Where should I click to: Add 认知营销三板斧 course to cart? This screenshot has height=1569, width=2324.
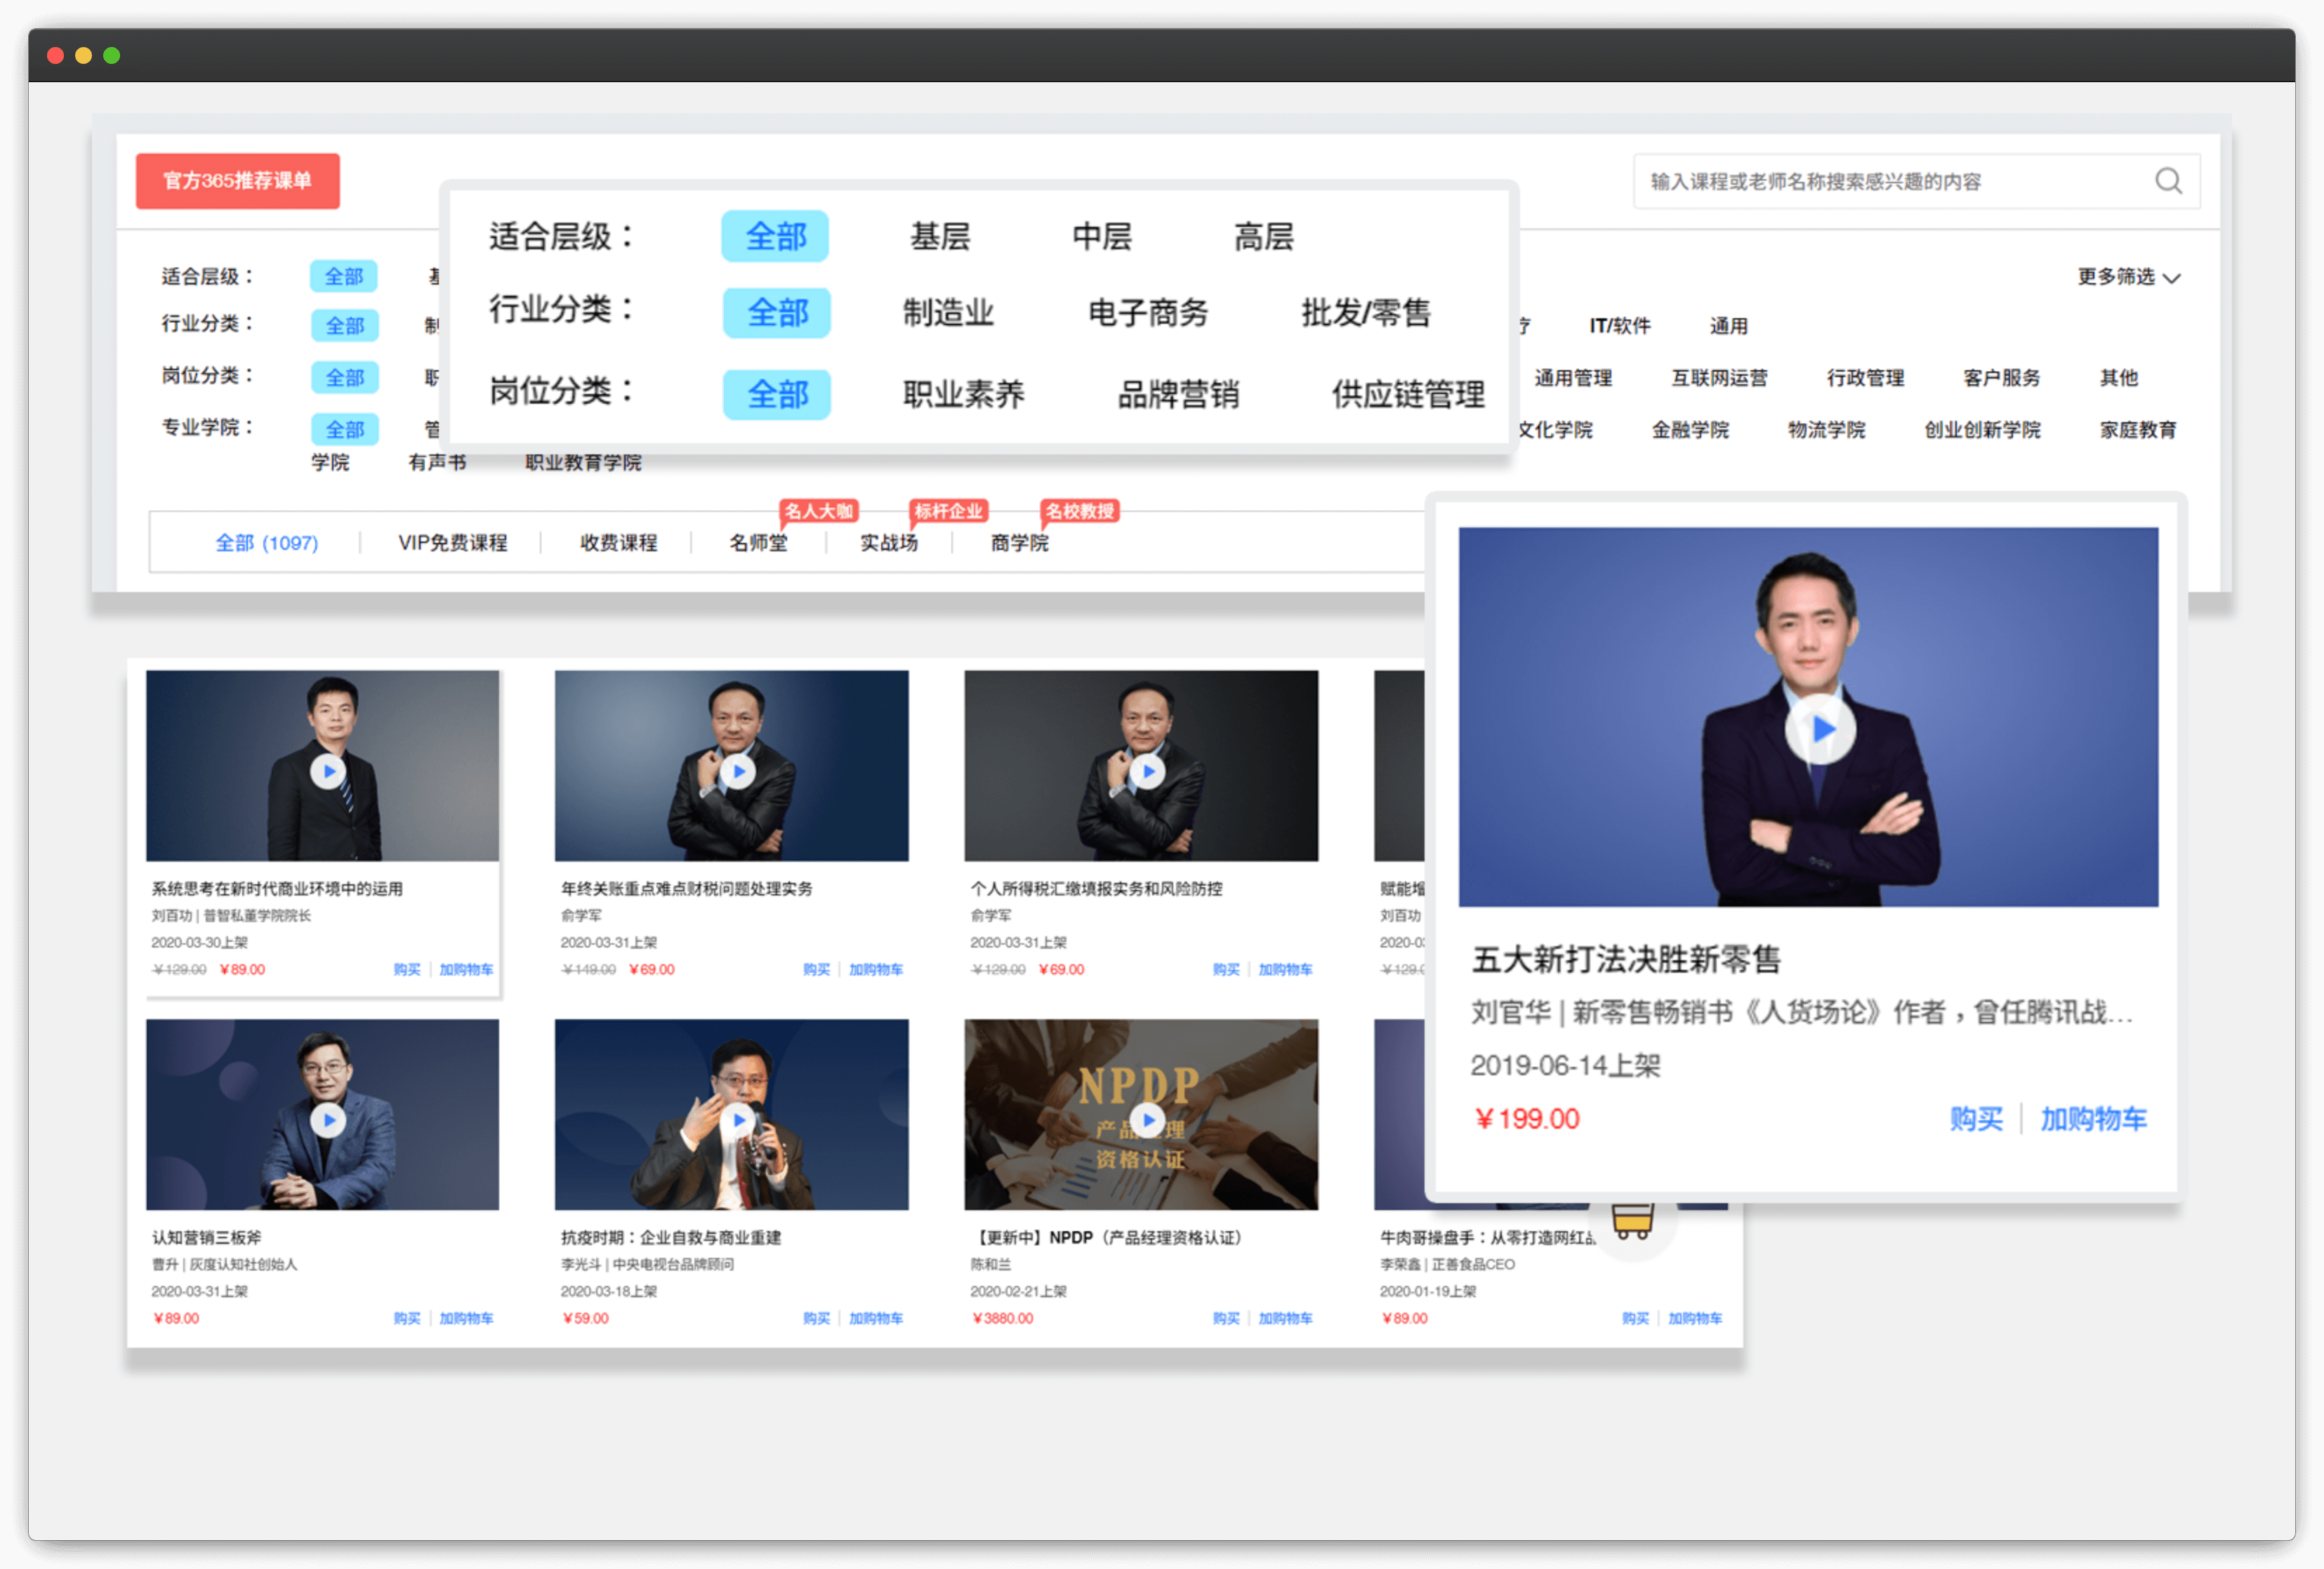[466, 1319]
